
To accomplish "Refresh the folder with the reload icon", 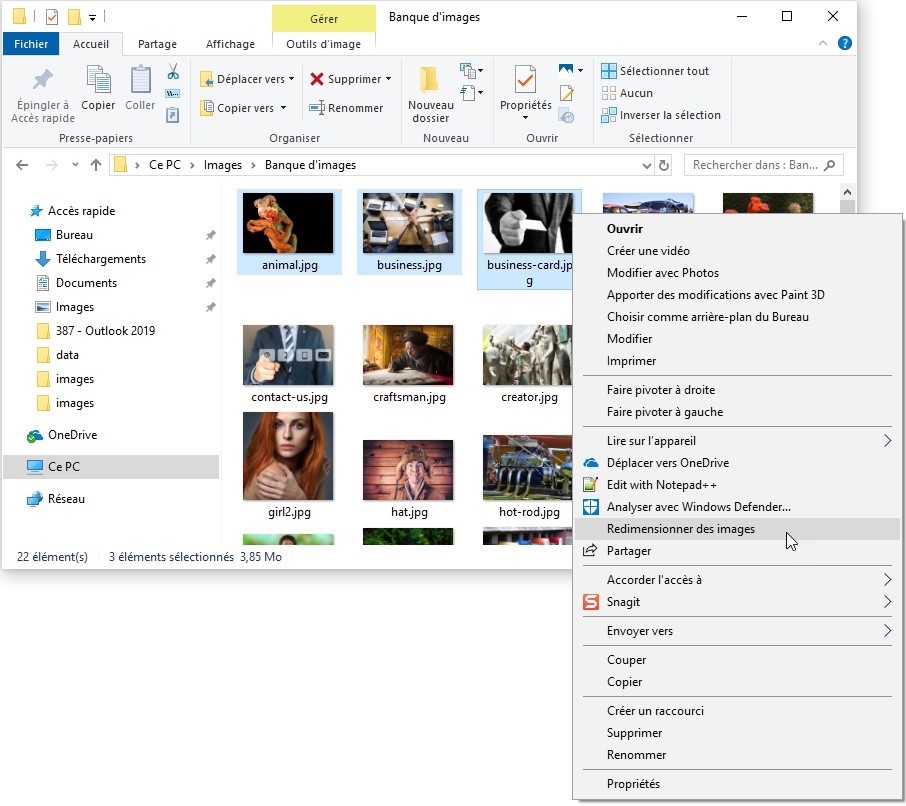I will [664, 165].
